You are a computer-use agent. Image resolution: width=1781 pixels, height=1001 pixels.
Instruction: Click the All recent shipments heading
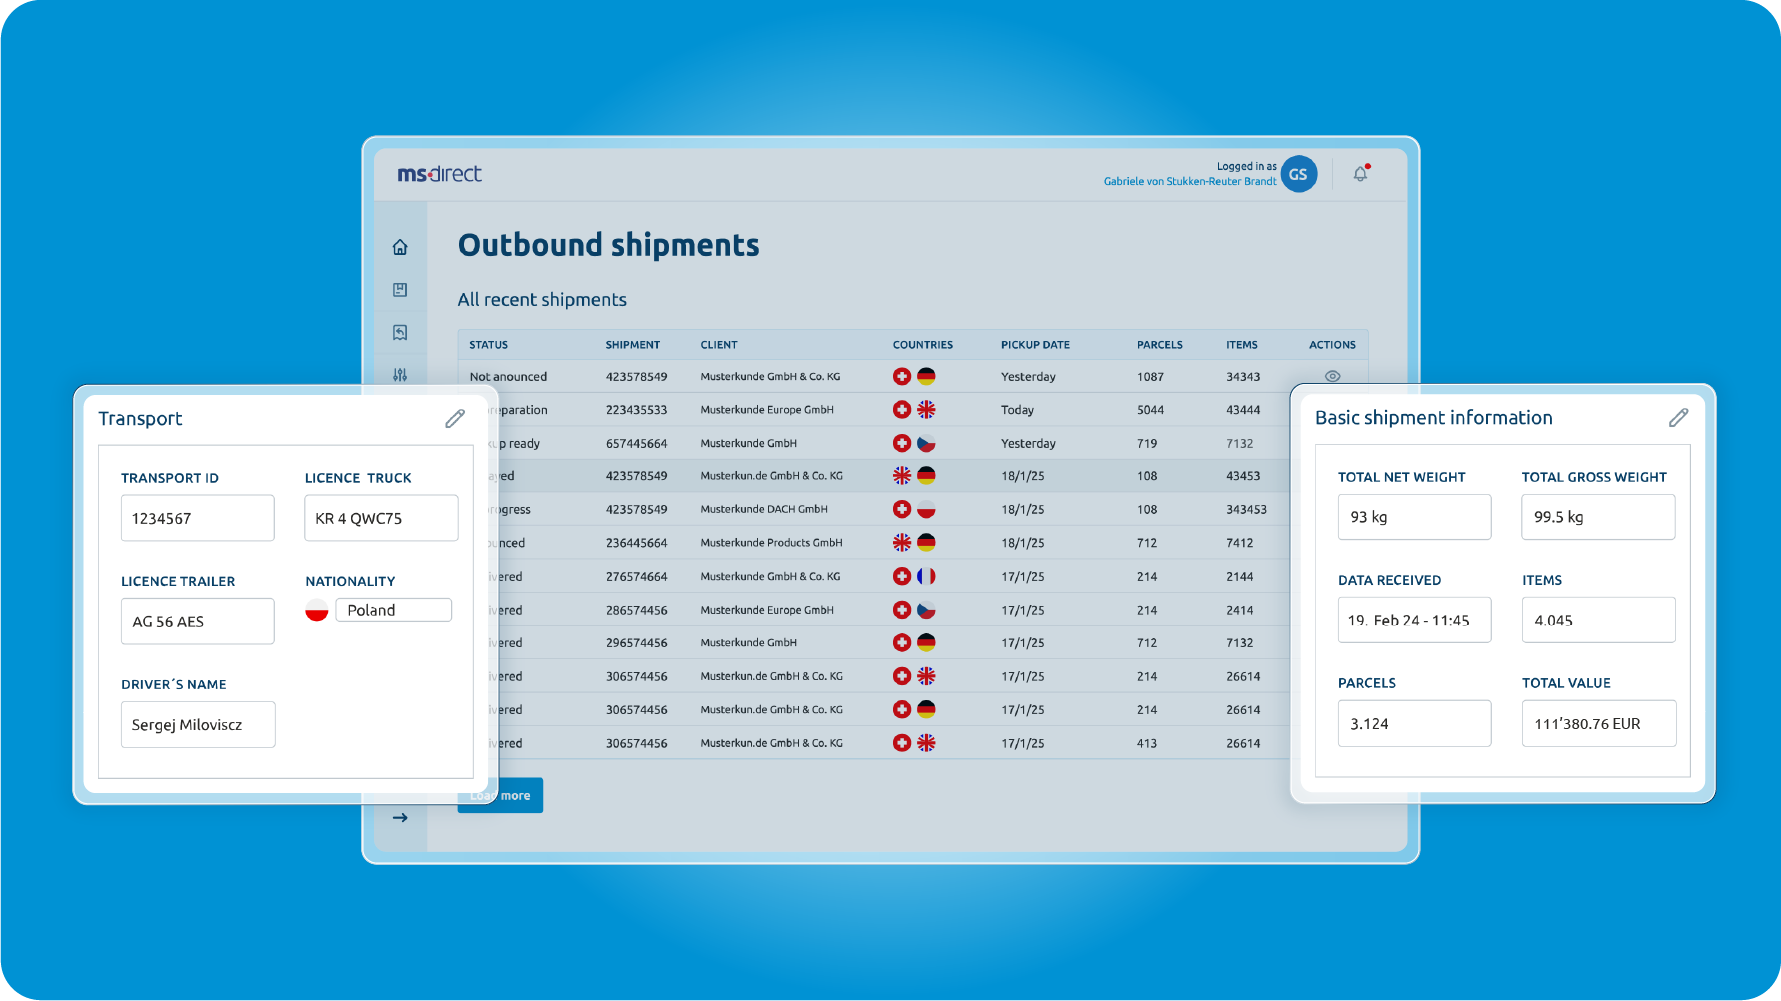click(542, 300)
